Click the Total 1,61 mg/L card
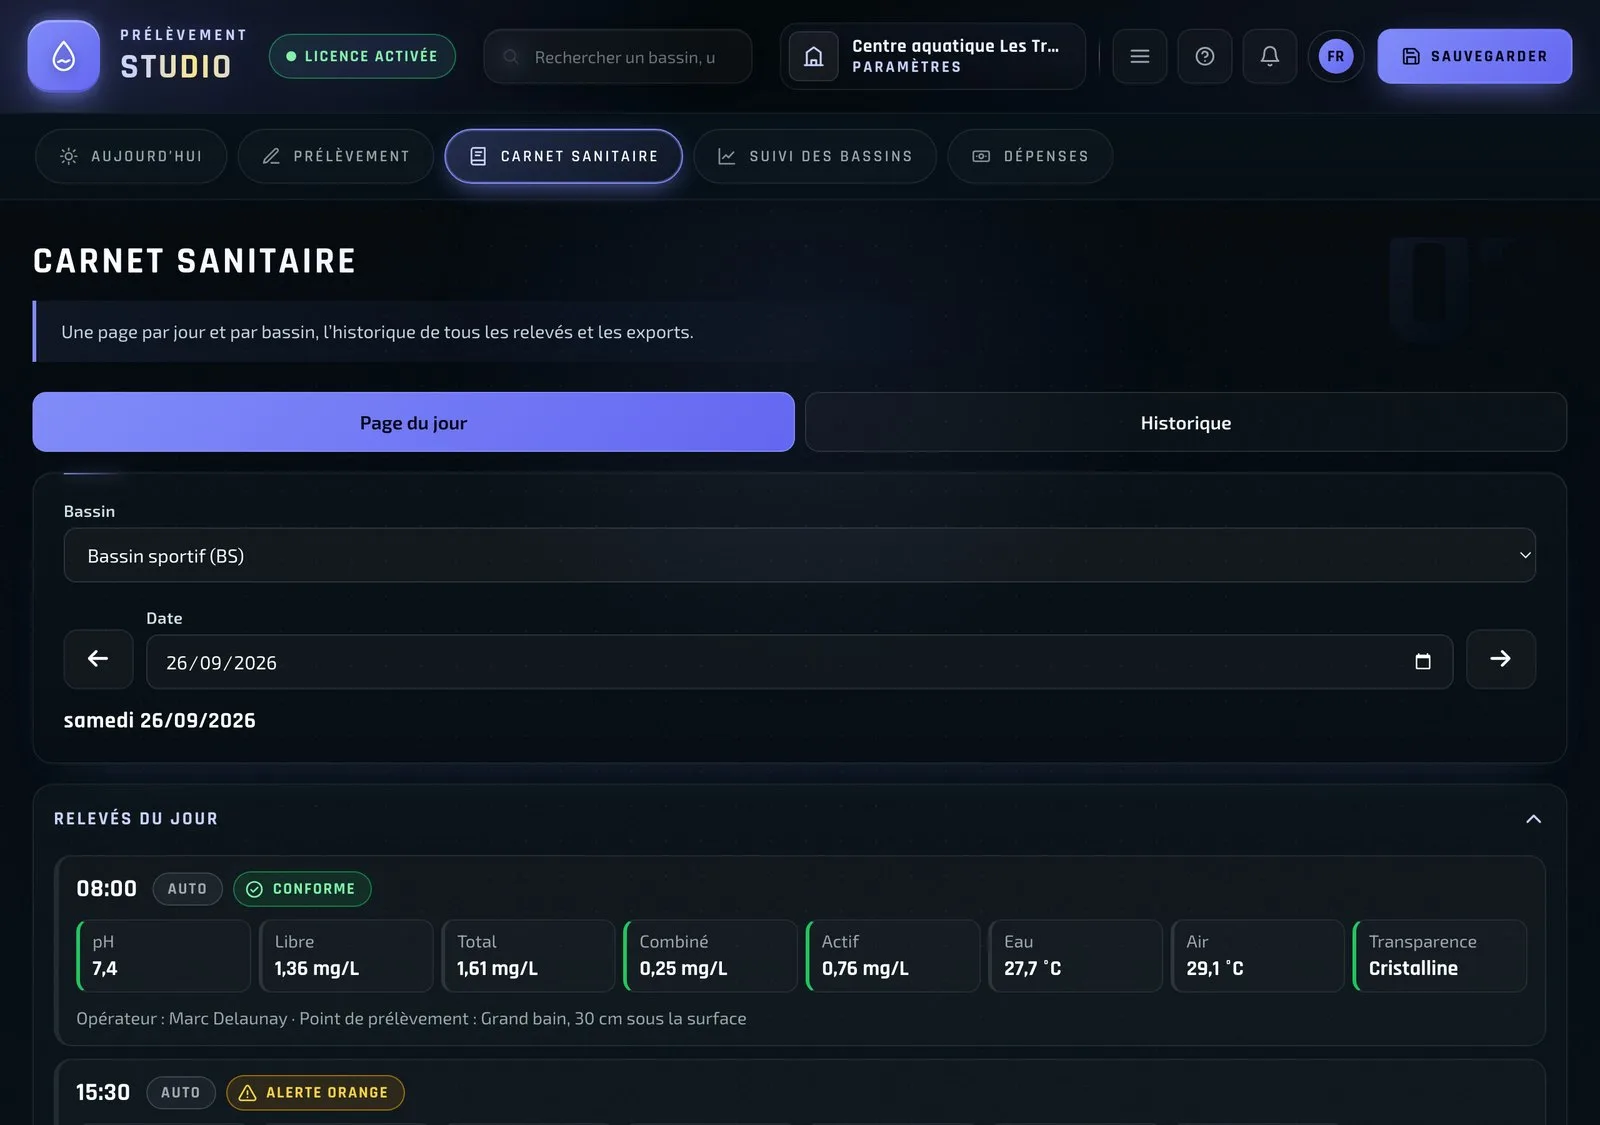 (x=529, y=956)
